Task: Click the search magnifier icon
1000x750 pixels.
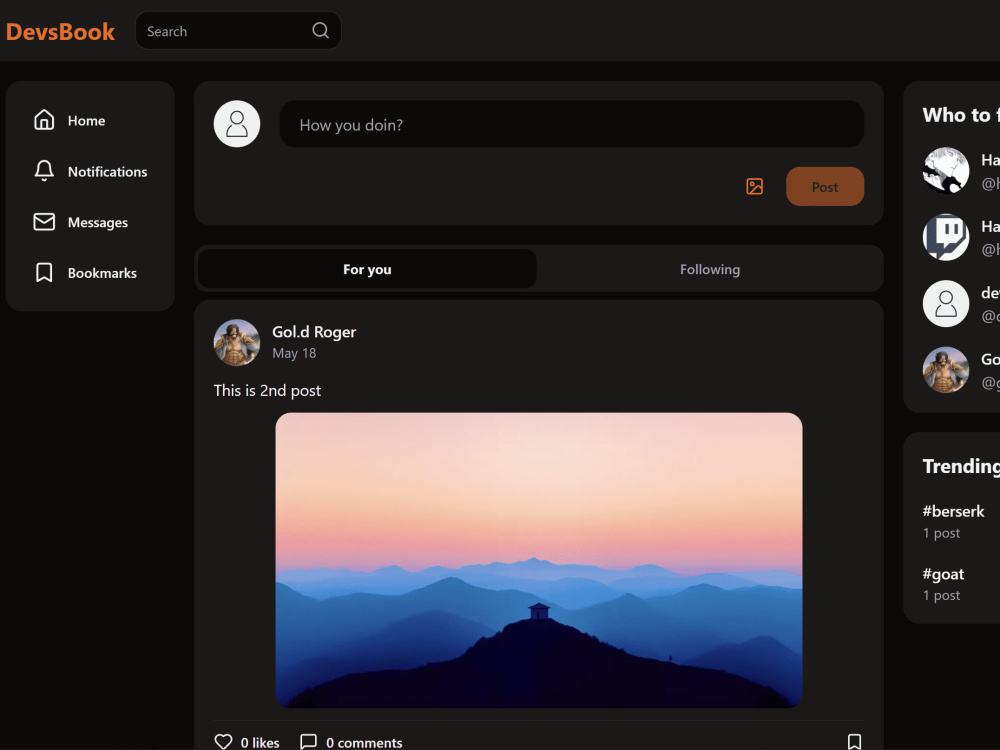Action: coord(320,31)
